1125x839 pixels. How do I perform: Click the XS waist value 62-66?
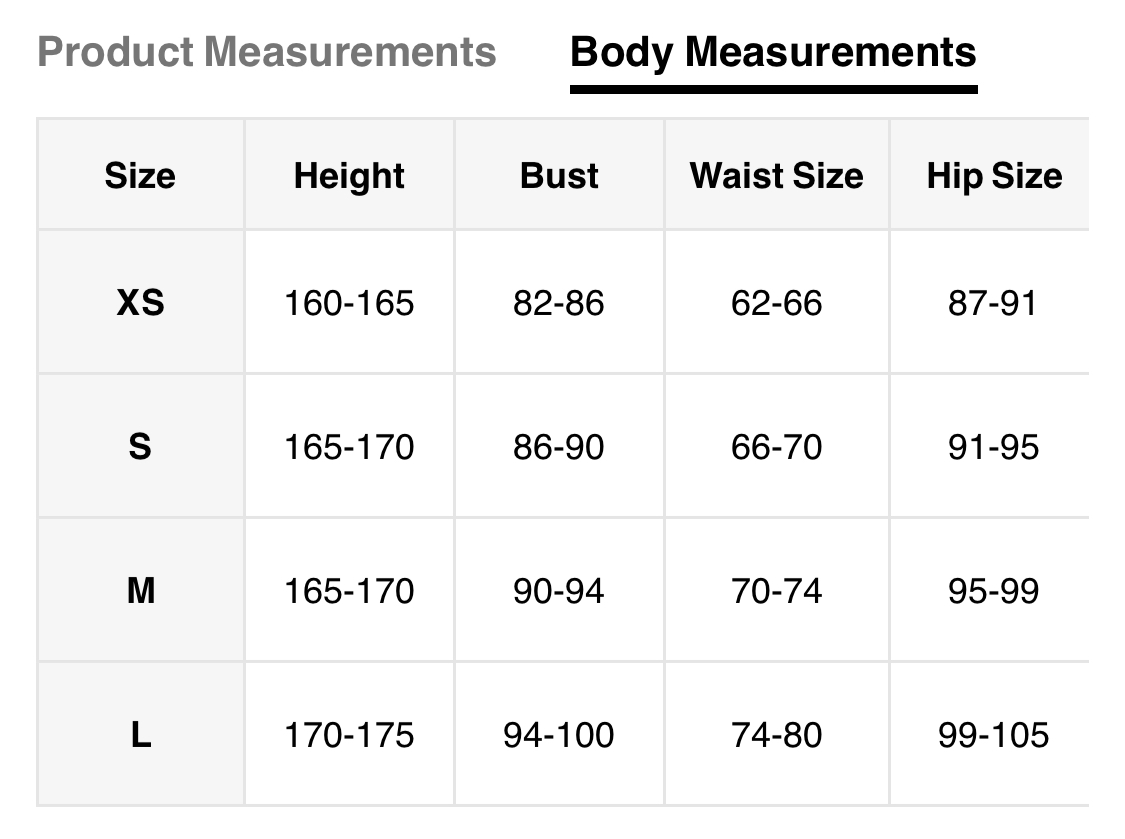click(776, 302)
